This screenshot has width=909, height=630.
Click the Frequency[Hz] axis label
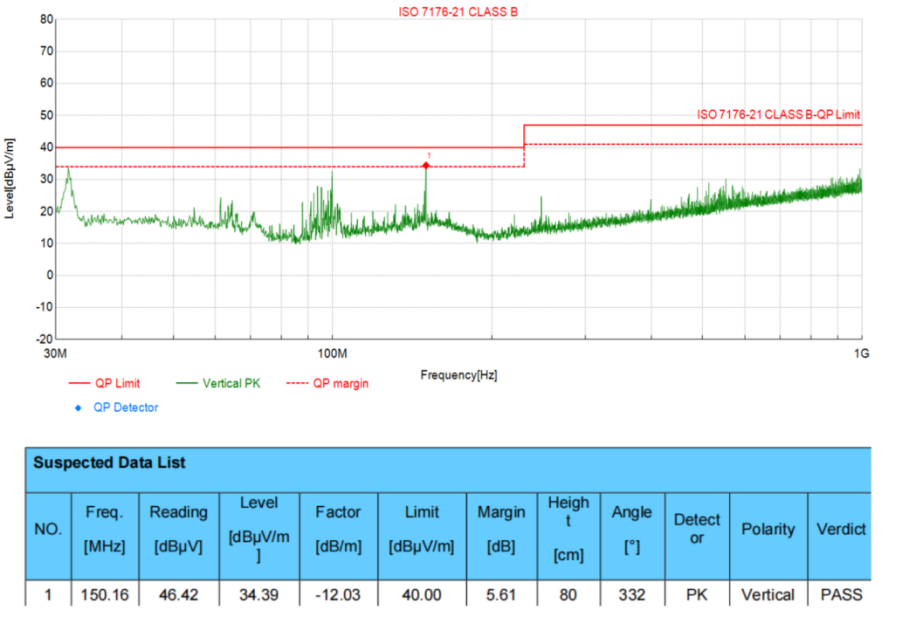(458, 376)
